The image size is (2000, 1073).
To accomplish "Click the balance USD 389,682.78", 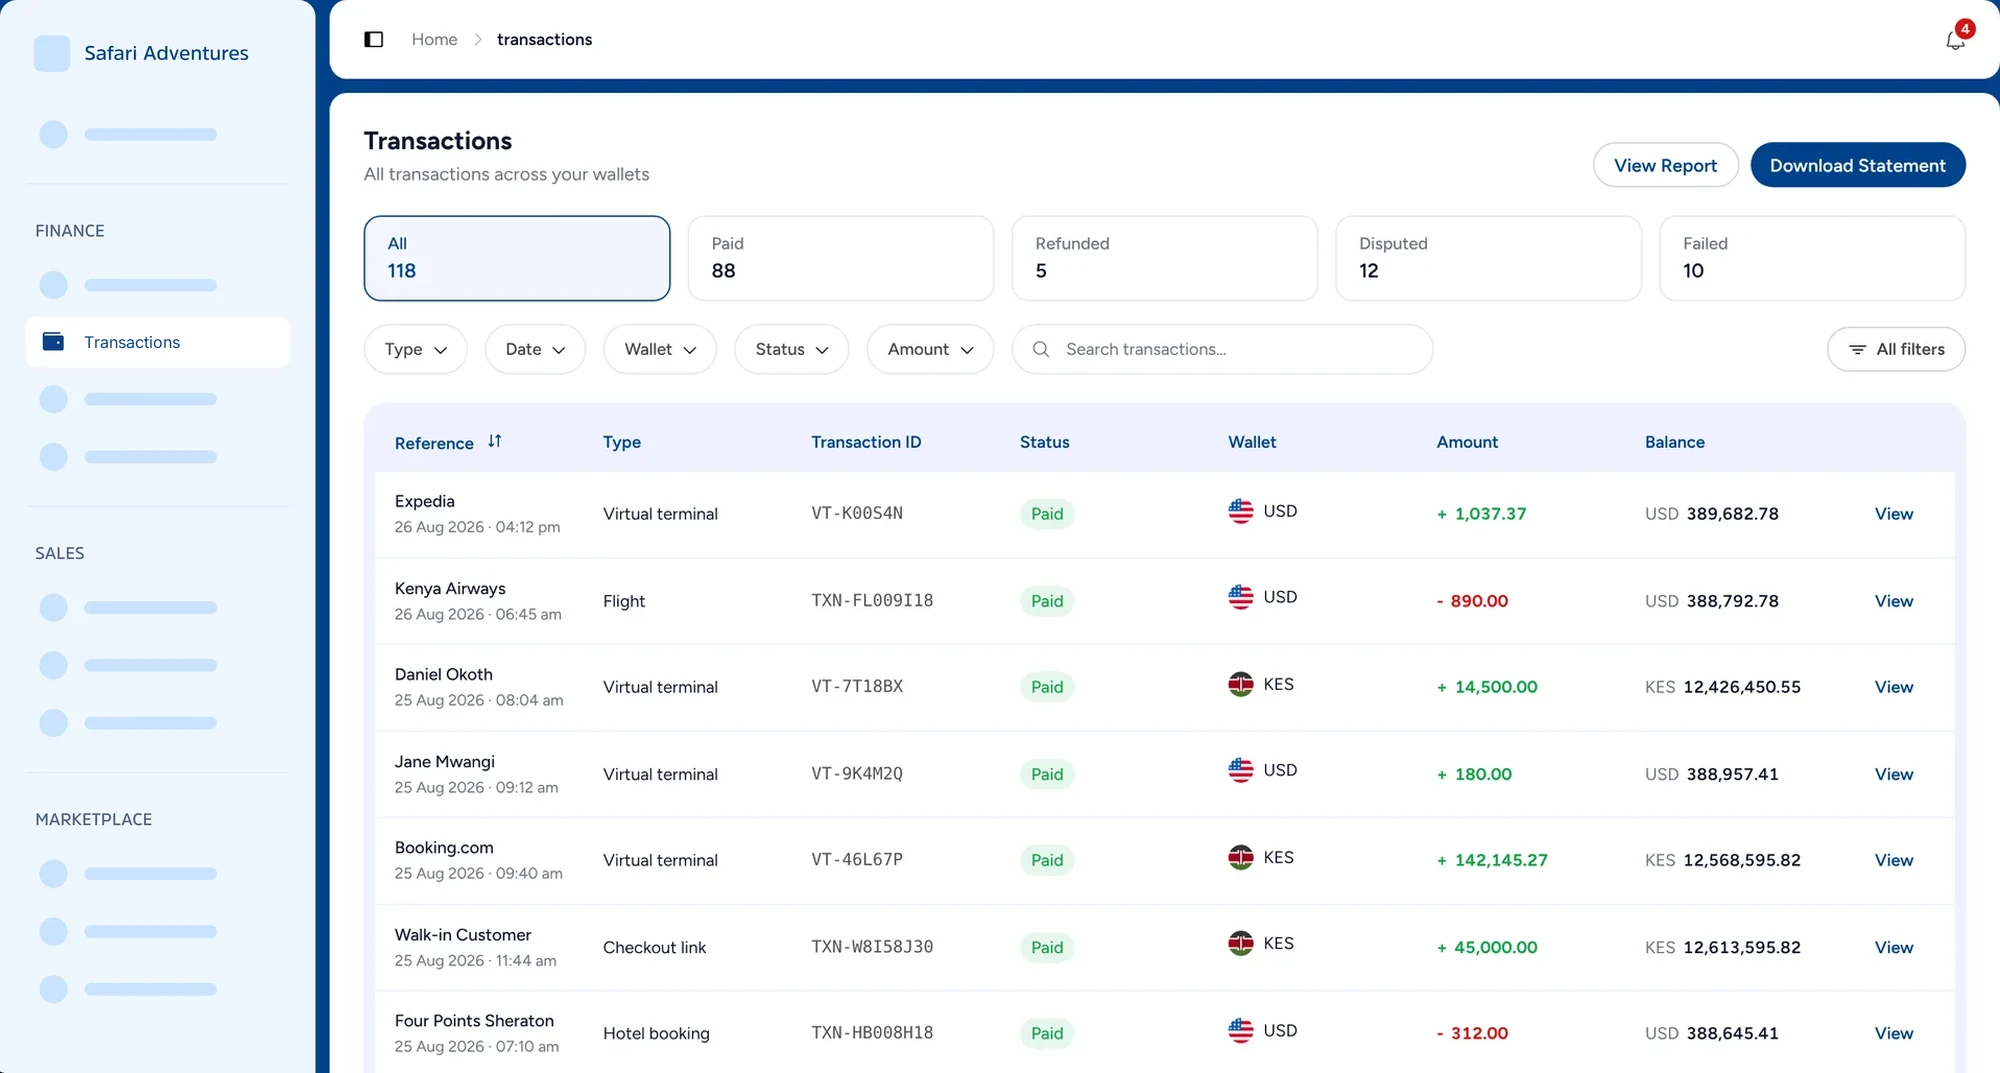I will (x=1712, y=514).
